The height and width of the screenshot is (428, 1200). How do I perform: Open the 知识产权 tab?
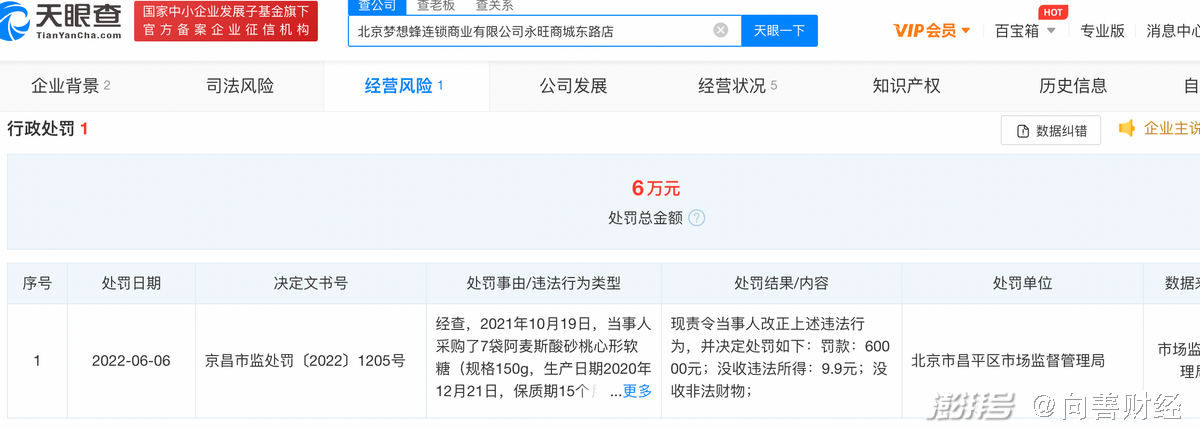point(906,86)
